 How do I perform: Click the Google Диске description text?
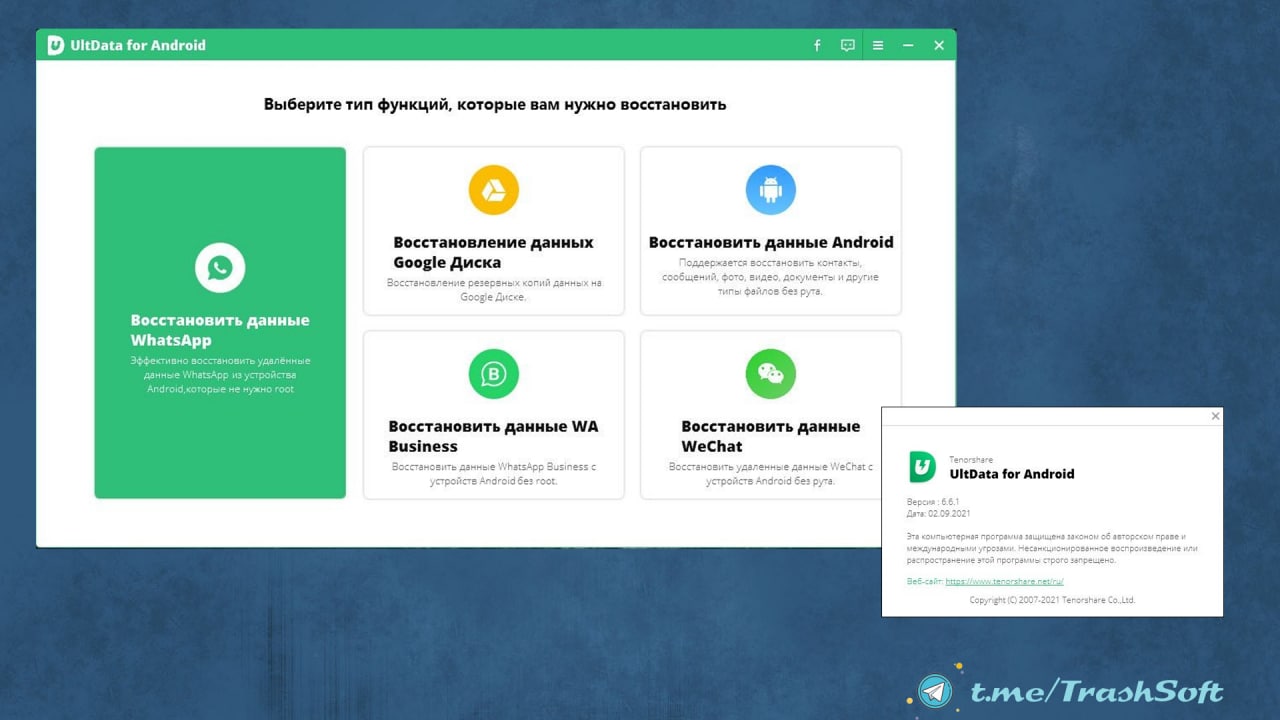point(494,290)
